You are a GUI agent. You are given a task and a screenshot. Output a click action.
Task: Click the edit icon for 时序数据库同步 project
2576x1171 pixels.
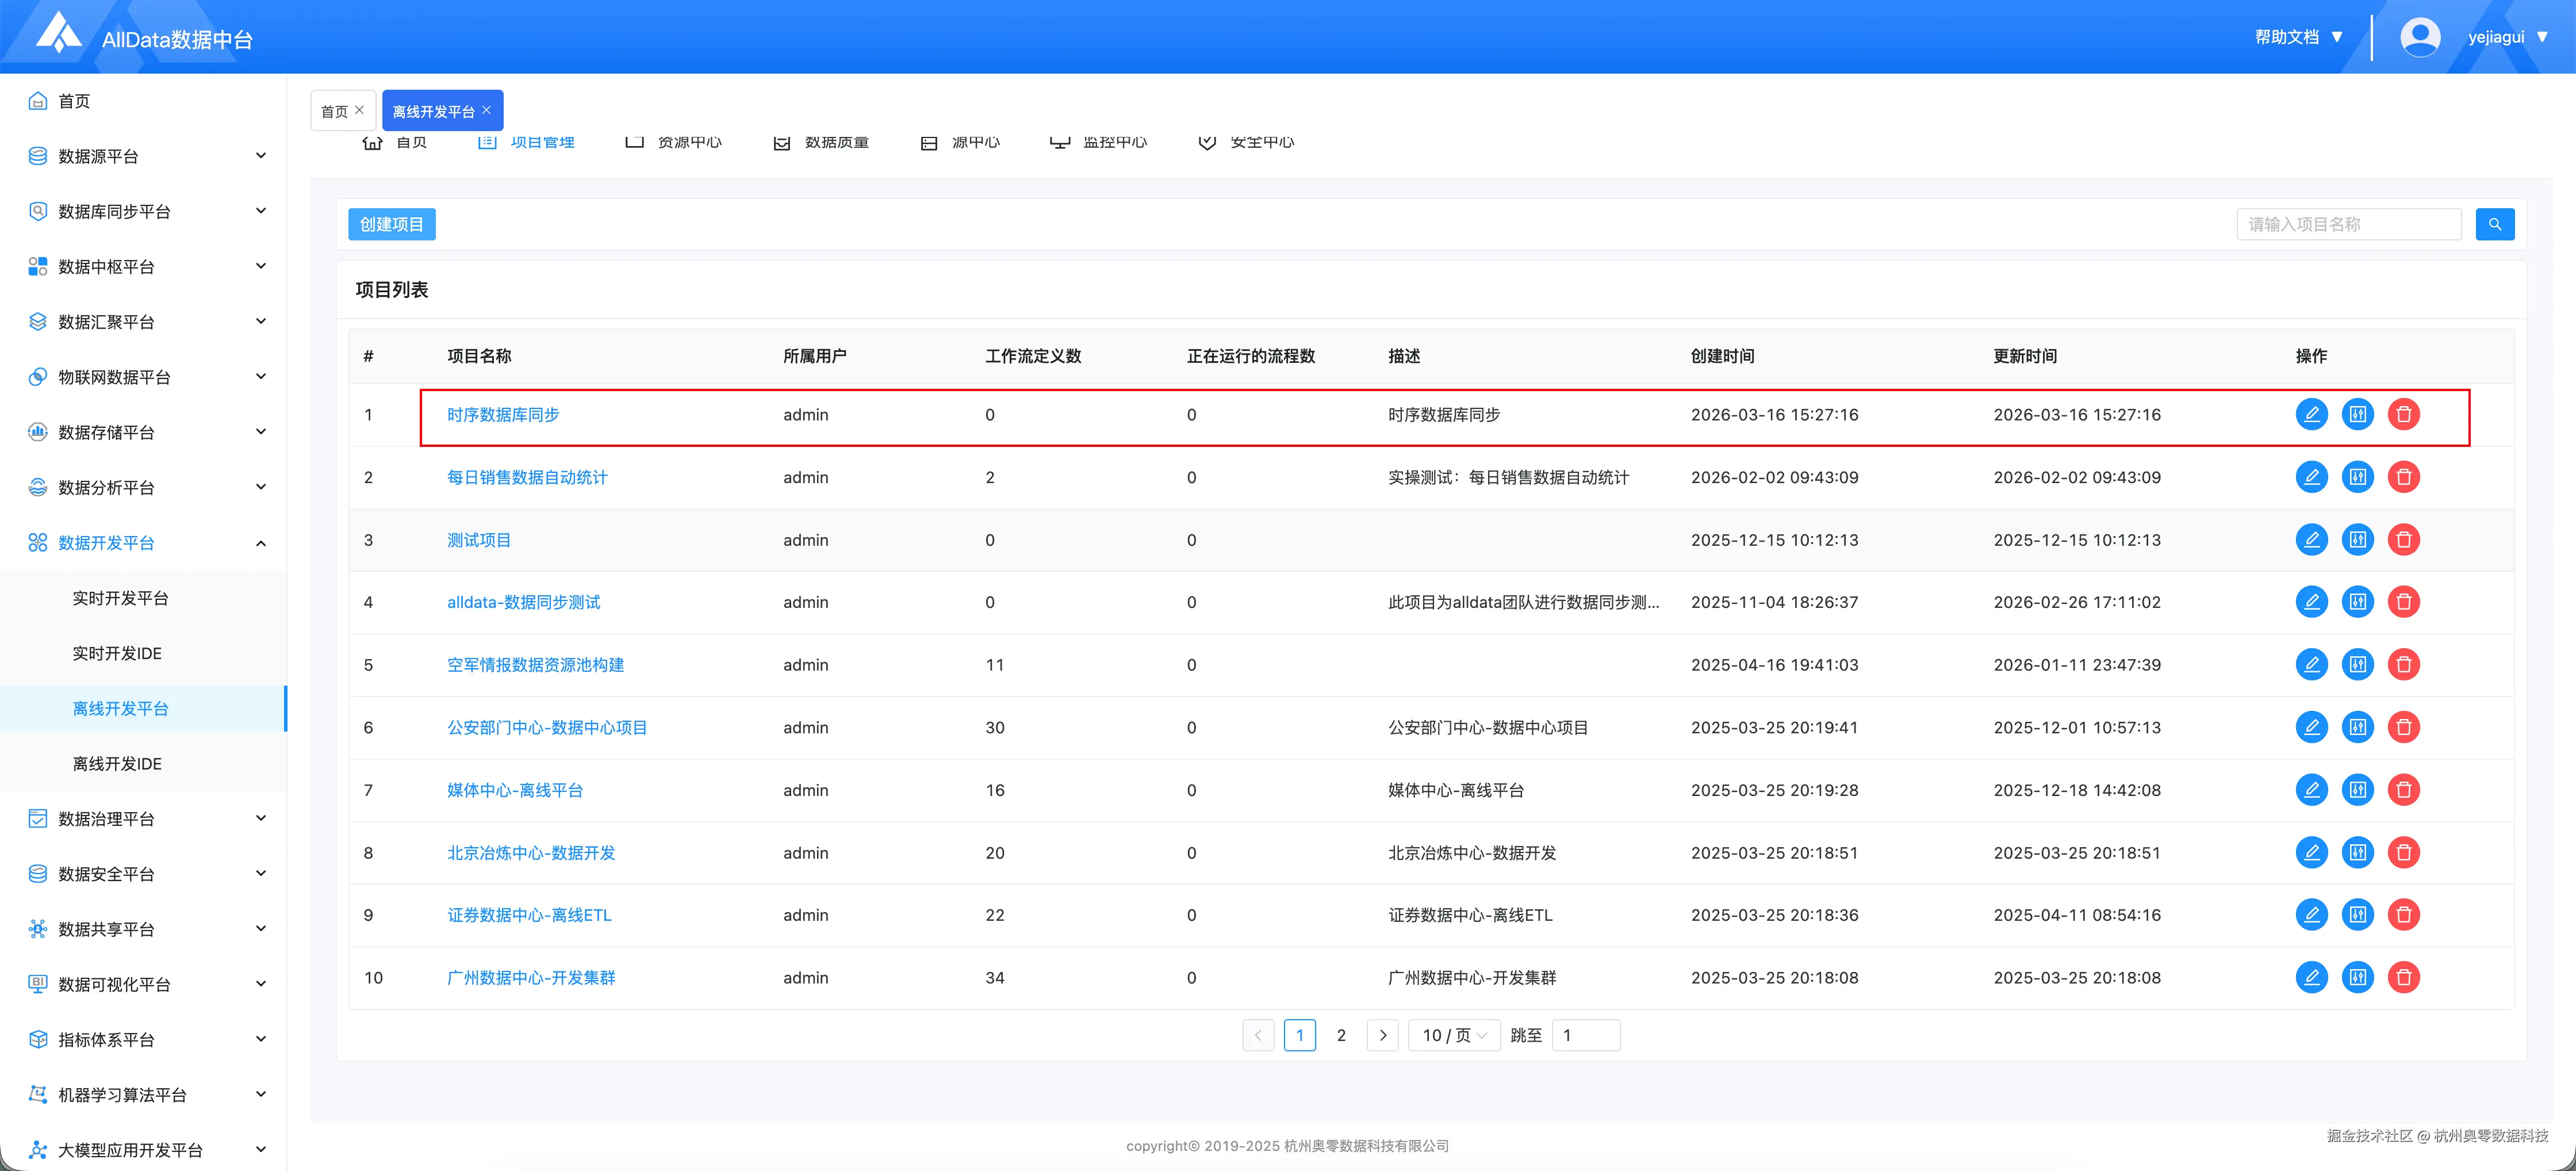click(2311, 414)
